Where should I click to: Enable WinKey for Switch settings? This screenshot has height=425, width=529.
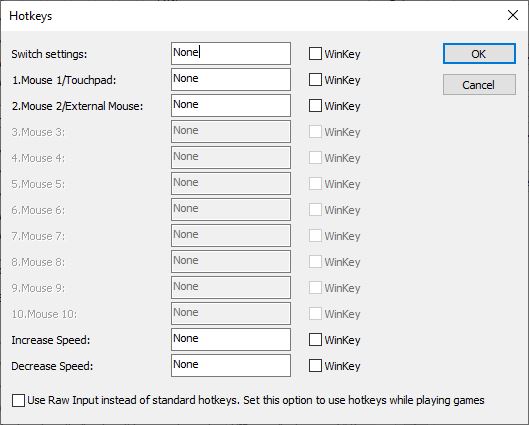coord(315,54)
